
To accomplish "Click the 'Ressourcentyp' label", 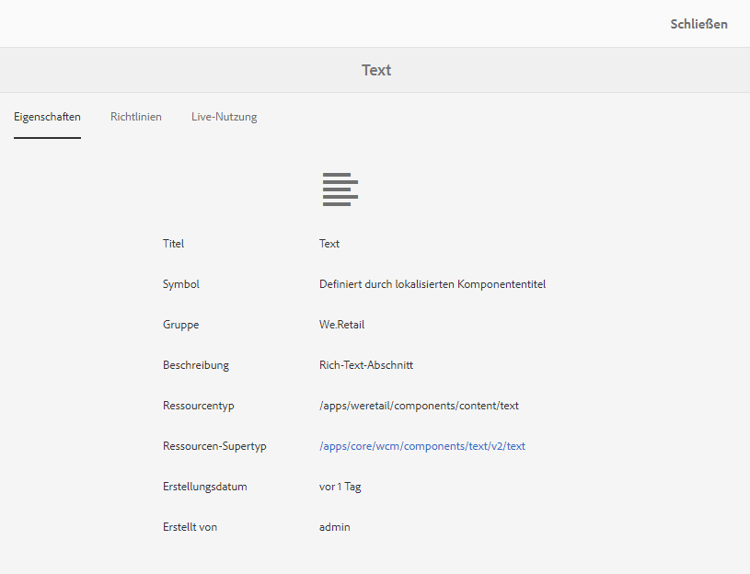I will (x=199, y=406).
